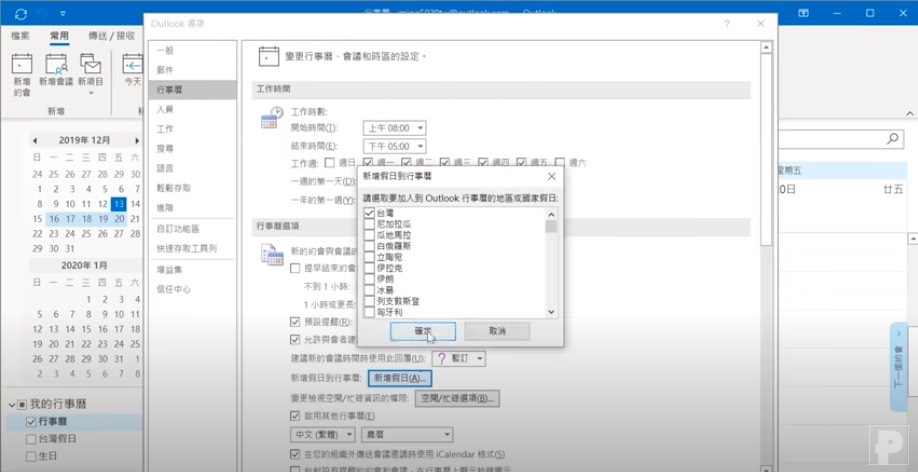Viewport: 918px width, 472px height.
Task: Click the holiday list scroll down arrow
Action: tap(551, 312)
